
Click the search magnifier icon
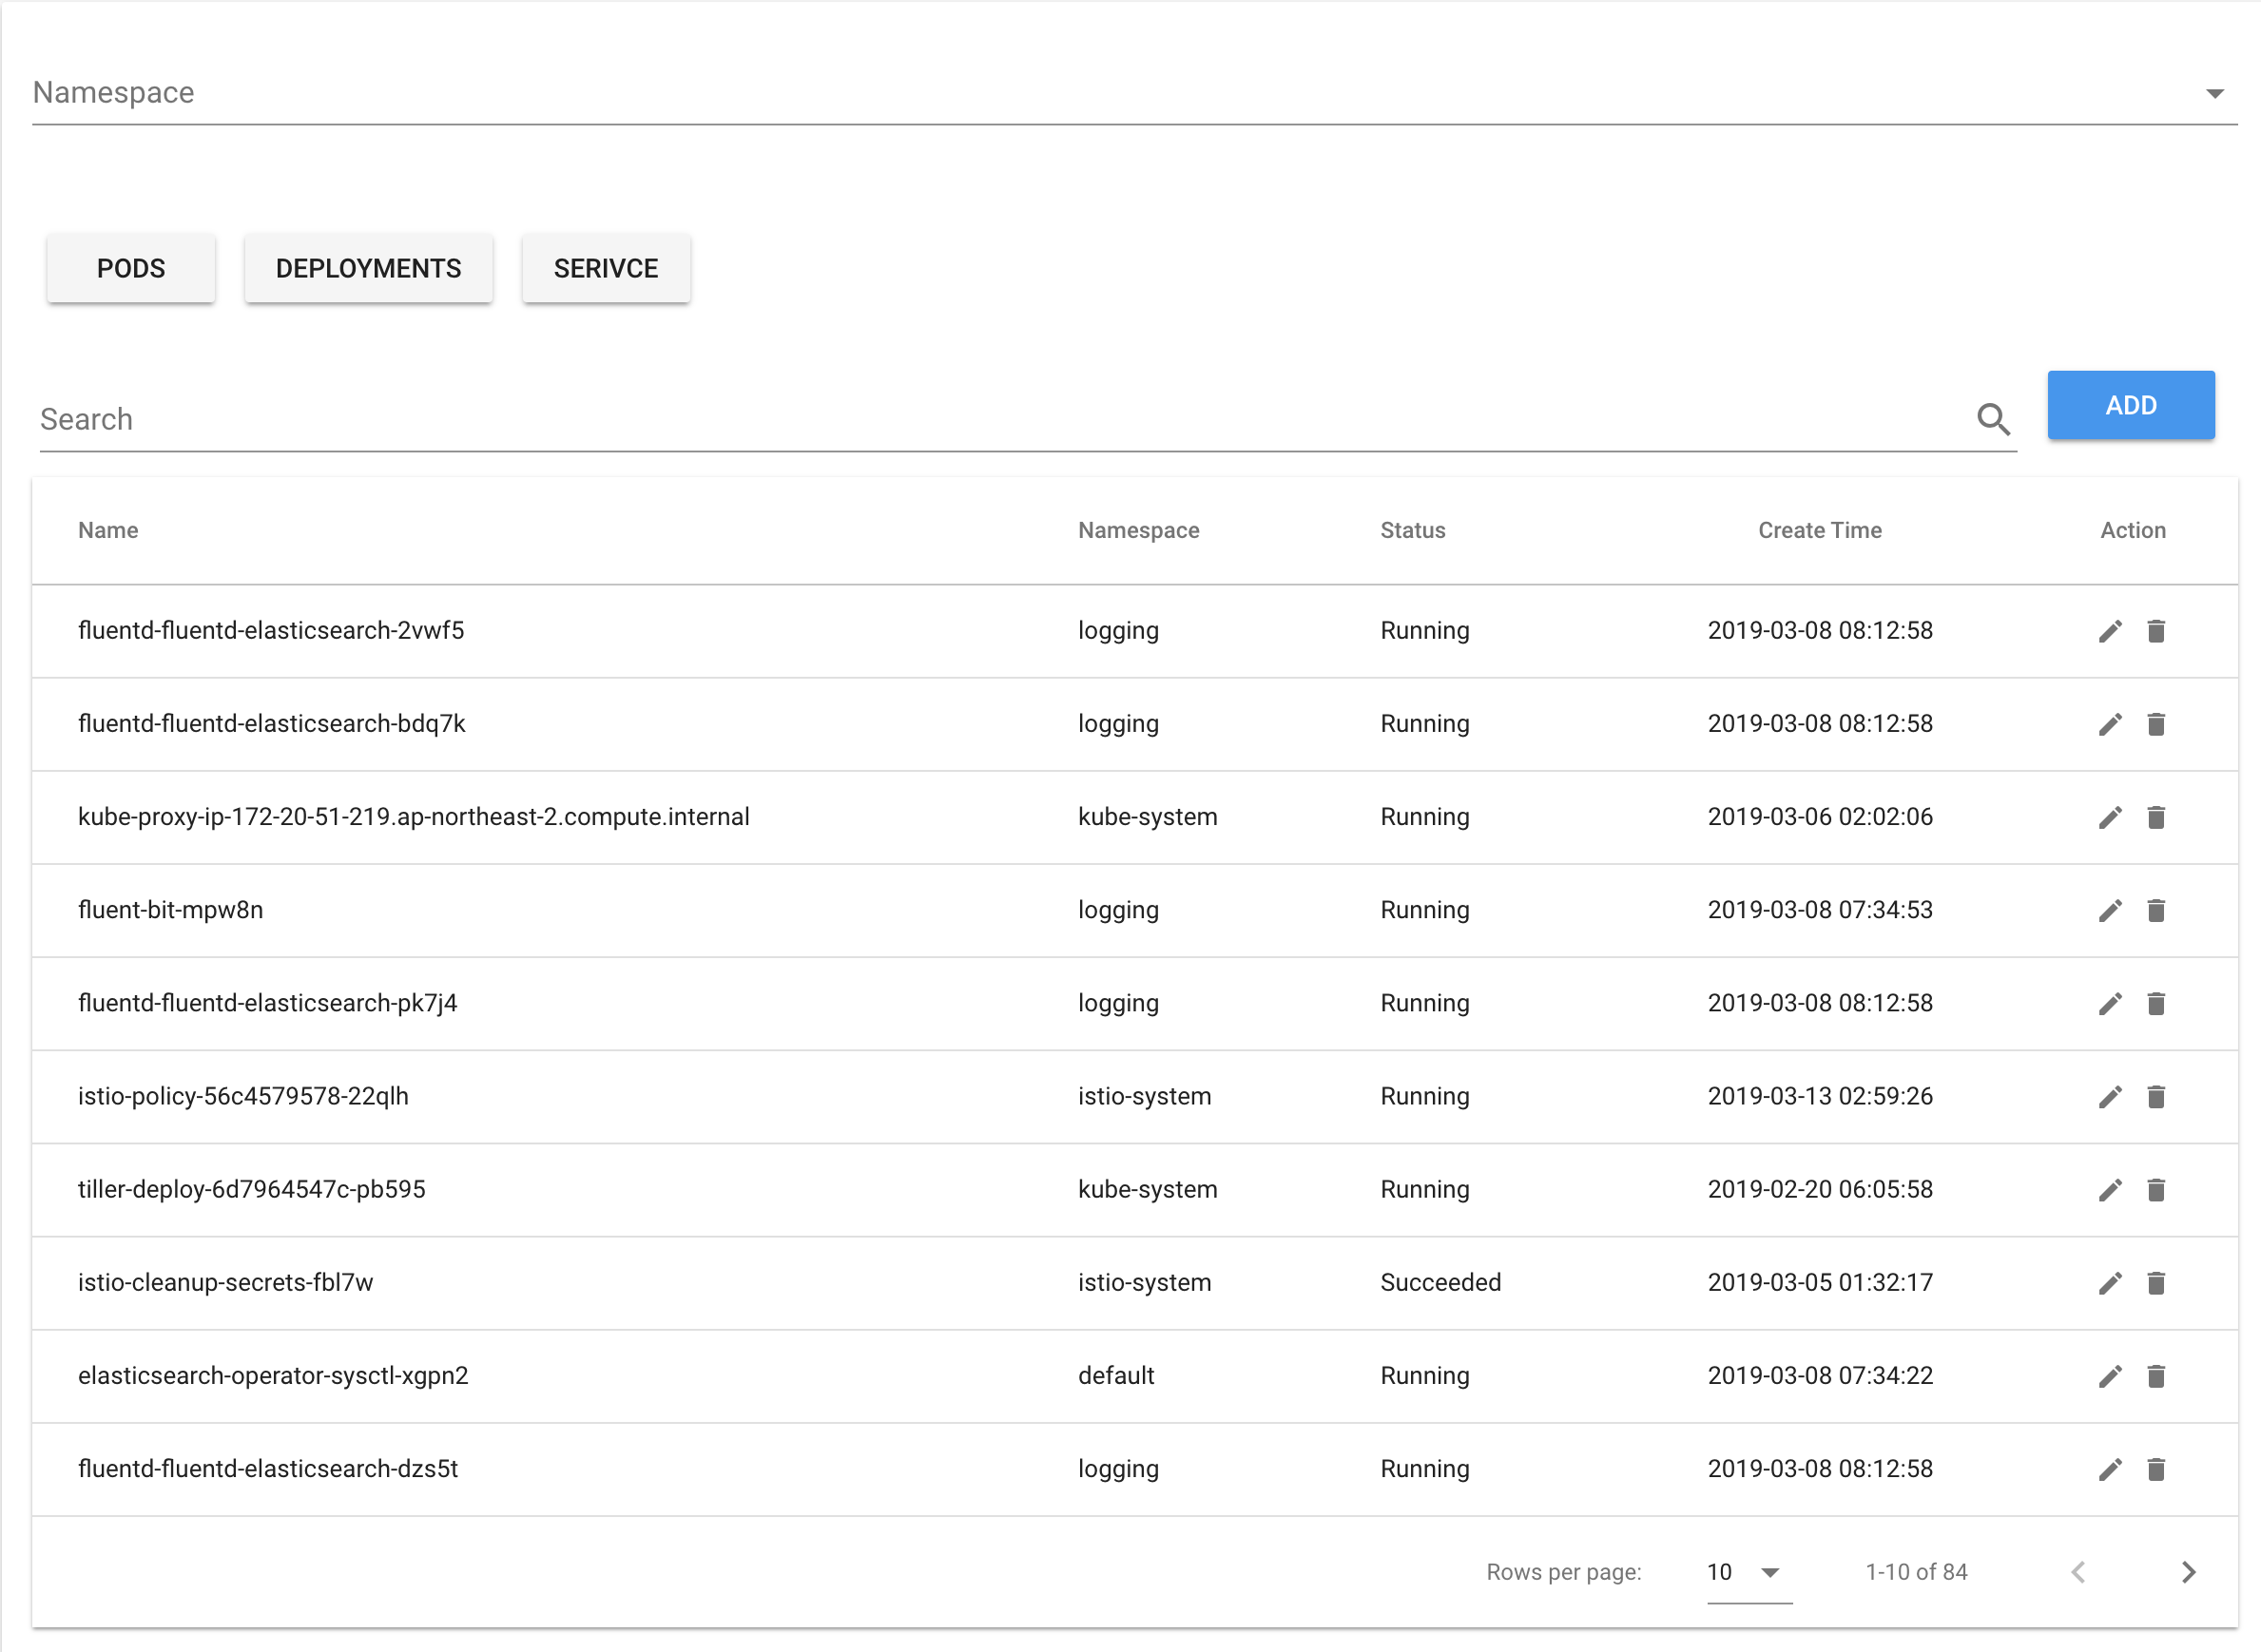tap(1994, 419)
